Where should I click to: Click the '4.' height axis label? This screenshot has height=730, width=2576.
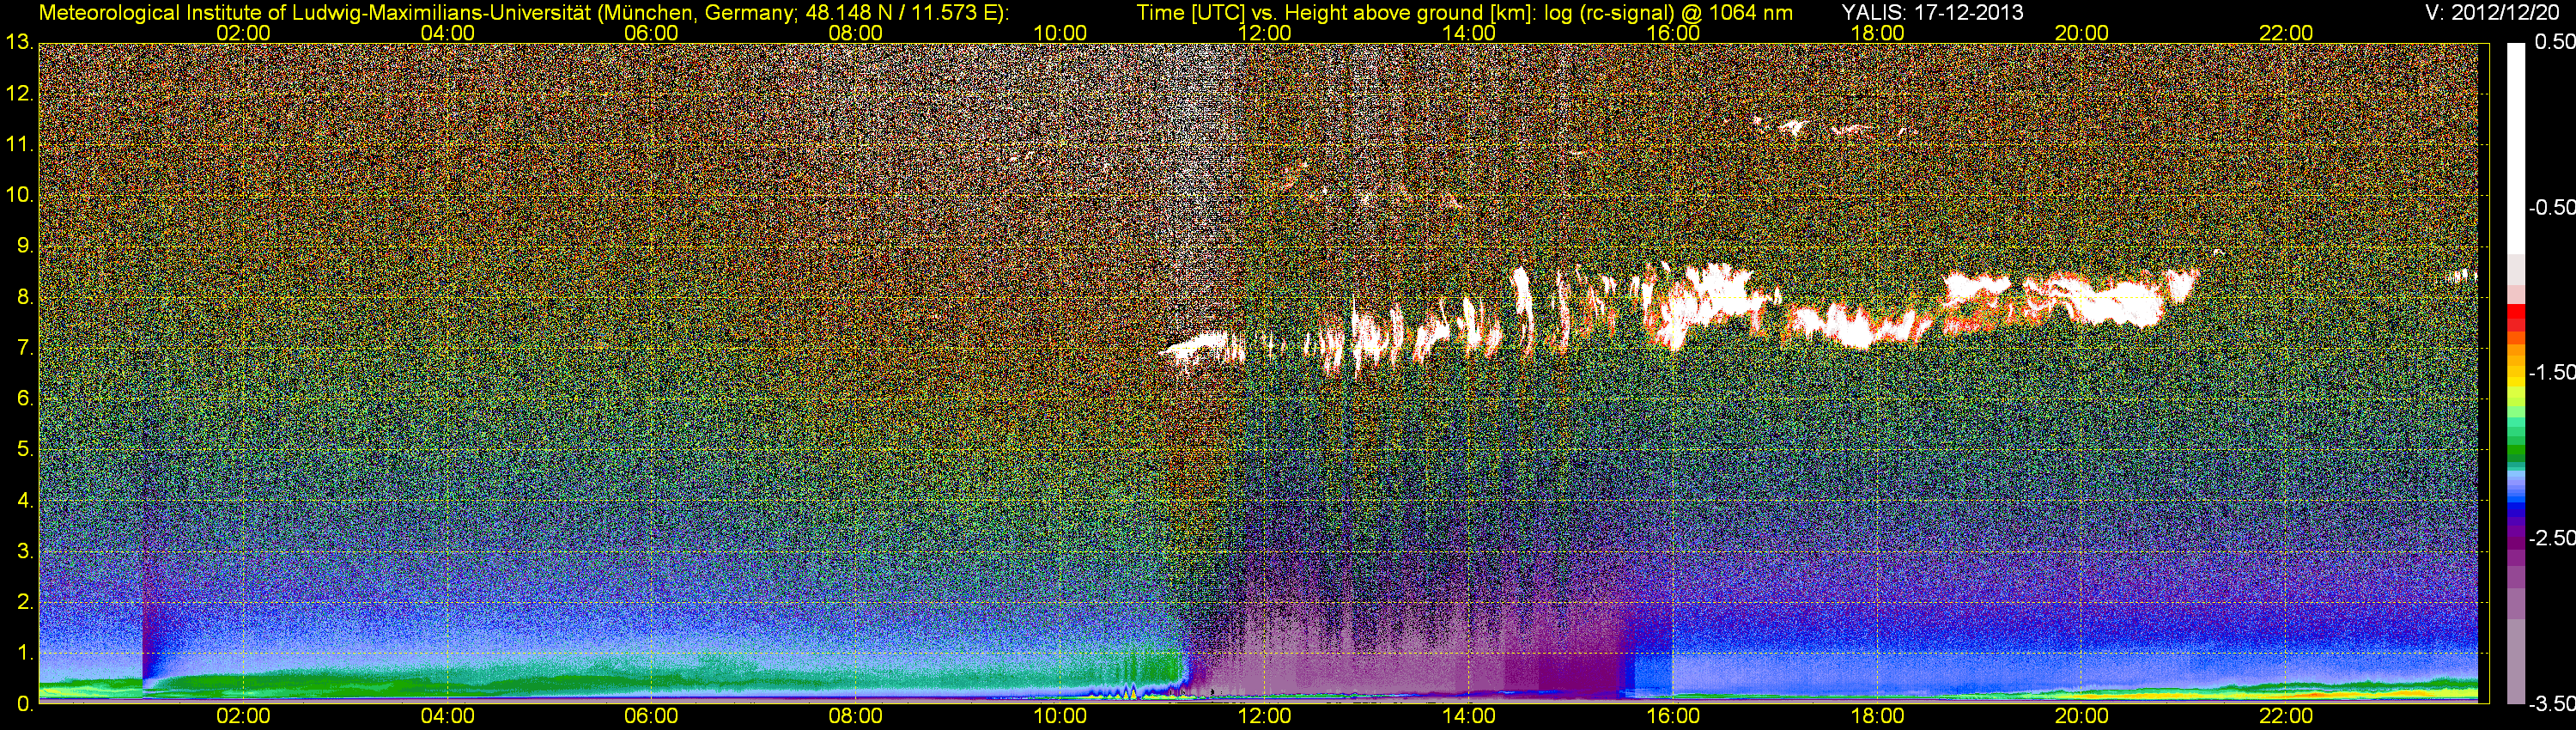(25, 501)
